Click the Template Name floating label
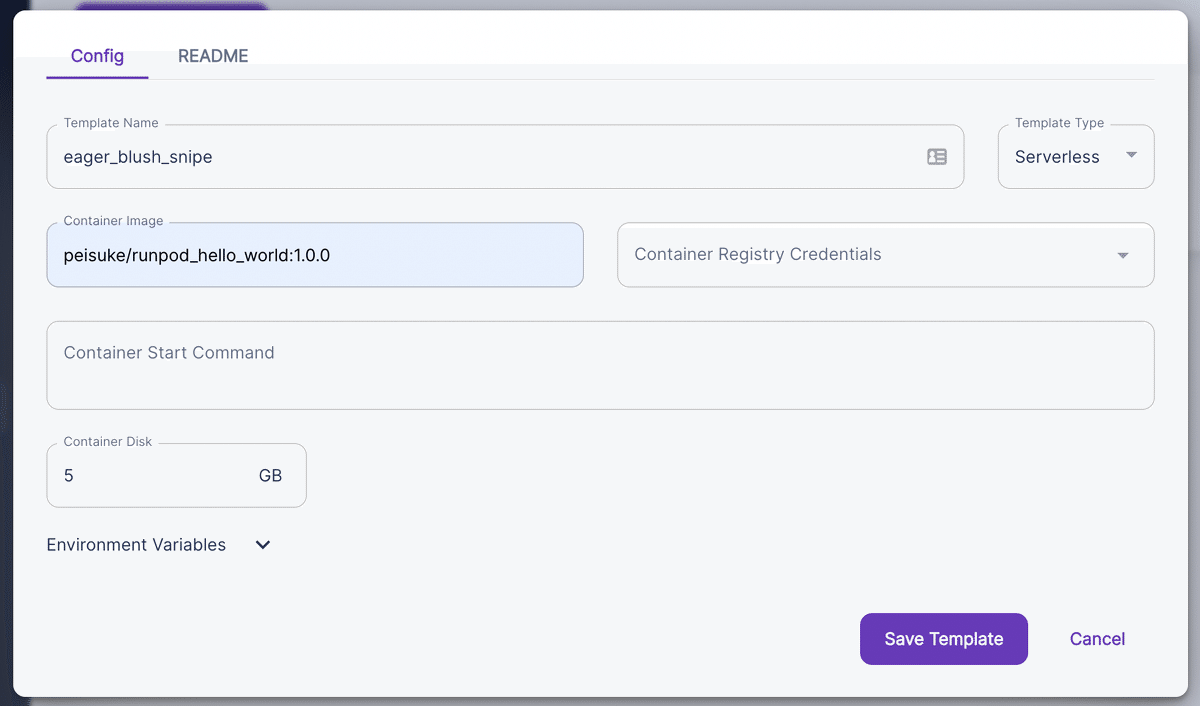 click(111, 123)
